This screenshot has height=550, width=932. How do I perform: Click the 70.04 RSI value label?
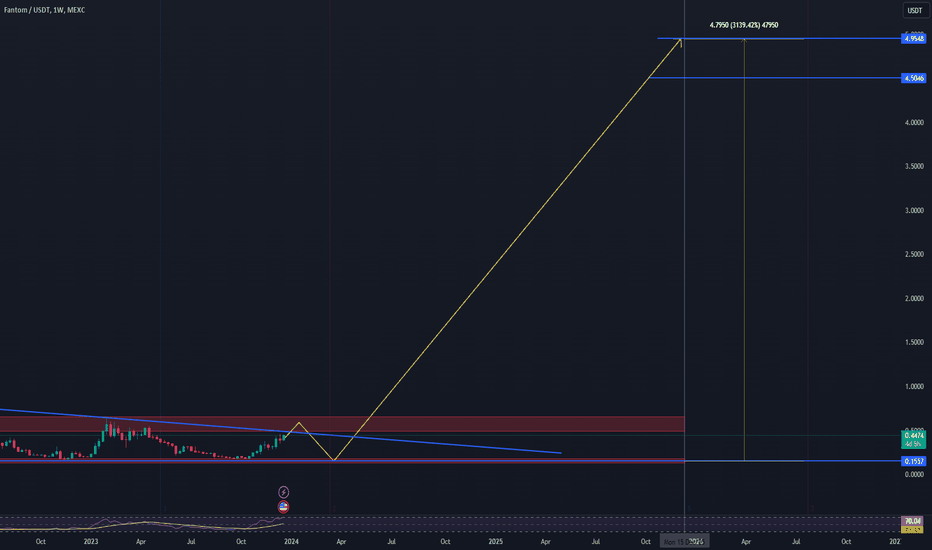click(912, 521)
